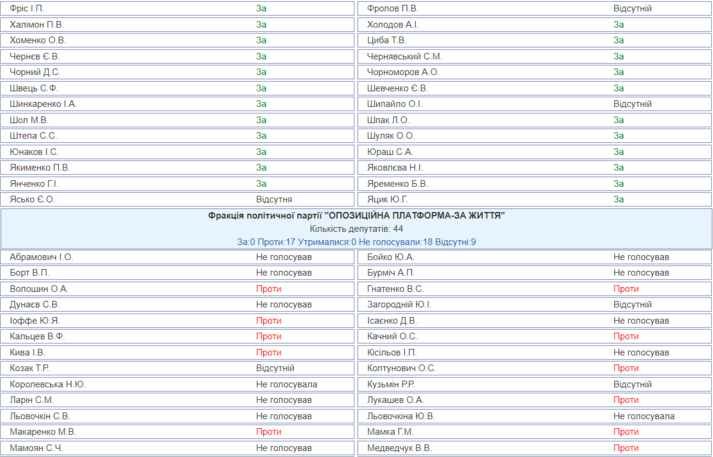Click deputy name Юраш С.А.
The height and width of the screenshot is (457, 713).
tap(390, 152)
